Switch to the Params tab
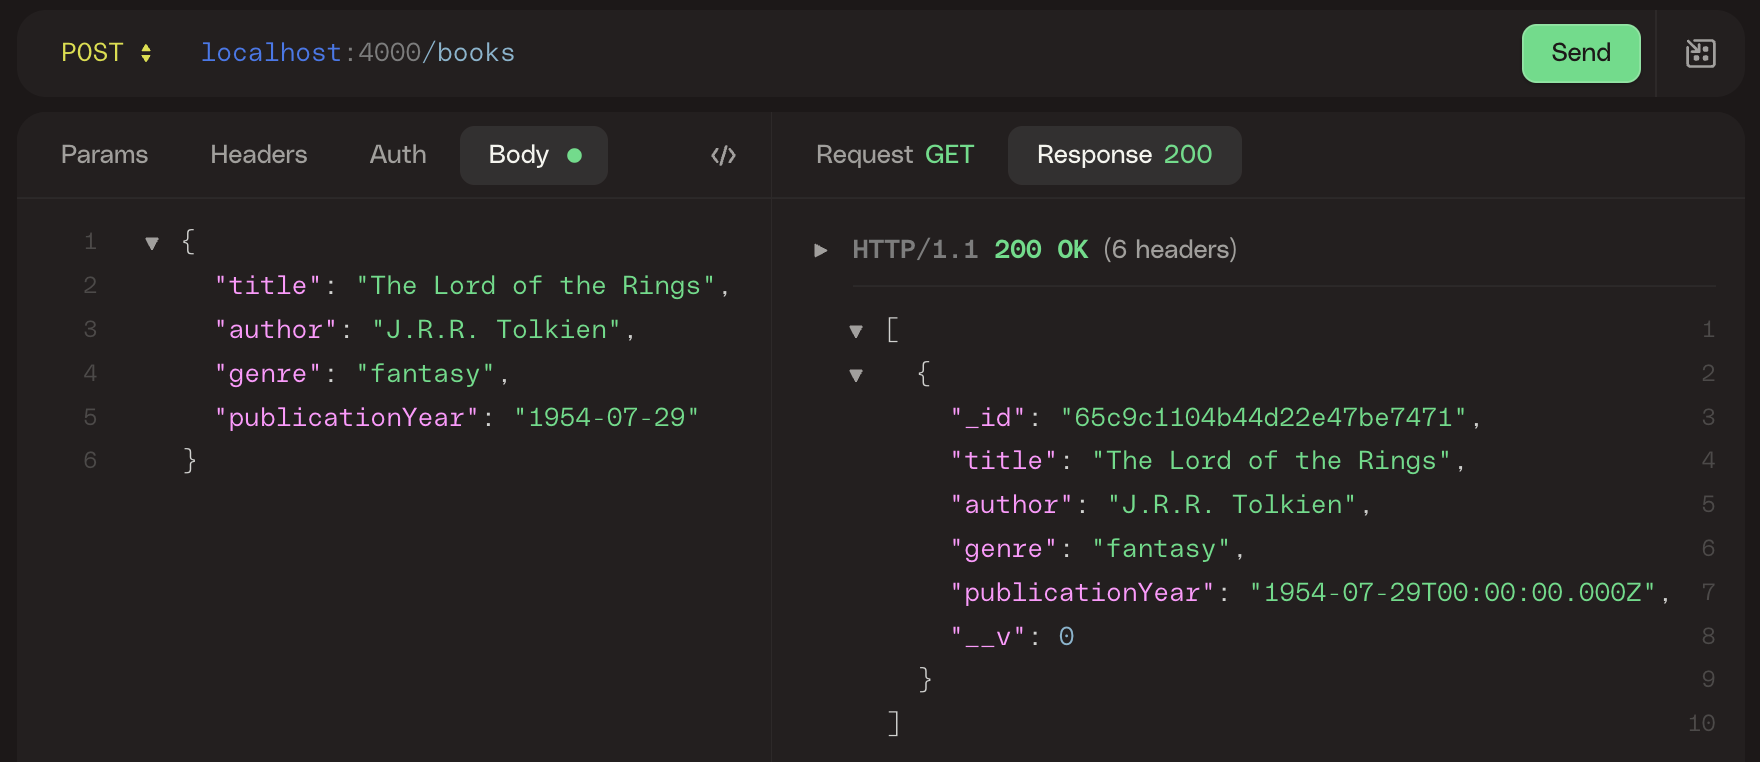1760x762 pixels. [104, 155]
